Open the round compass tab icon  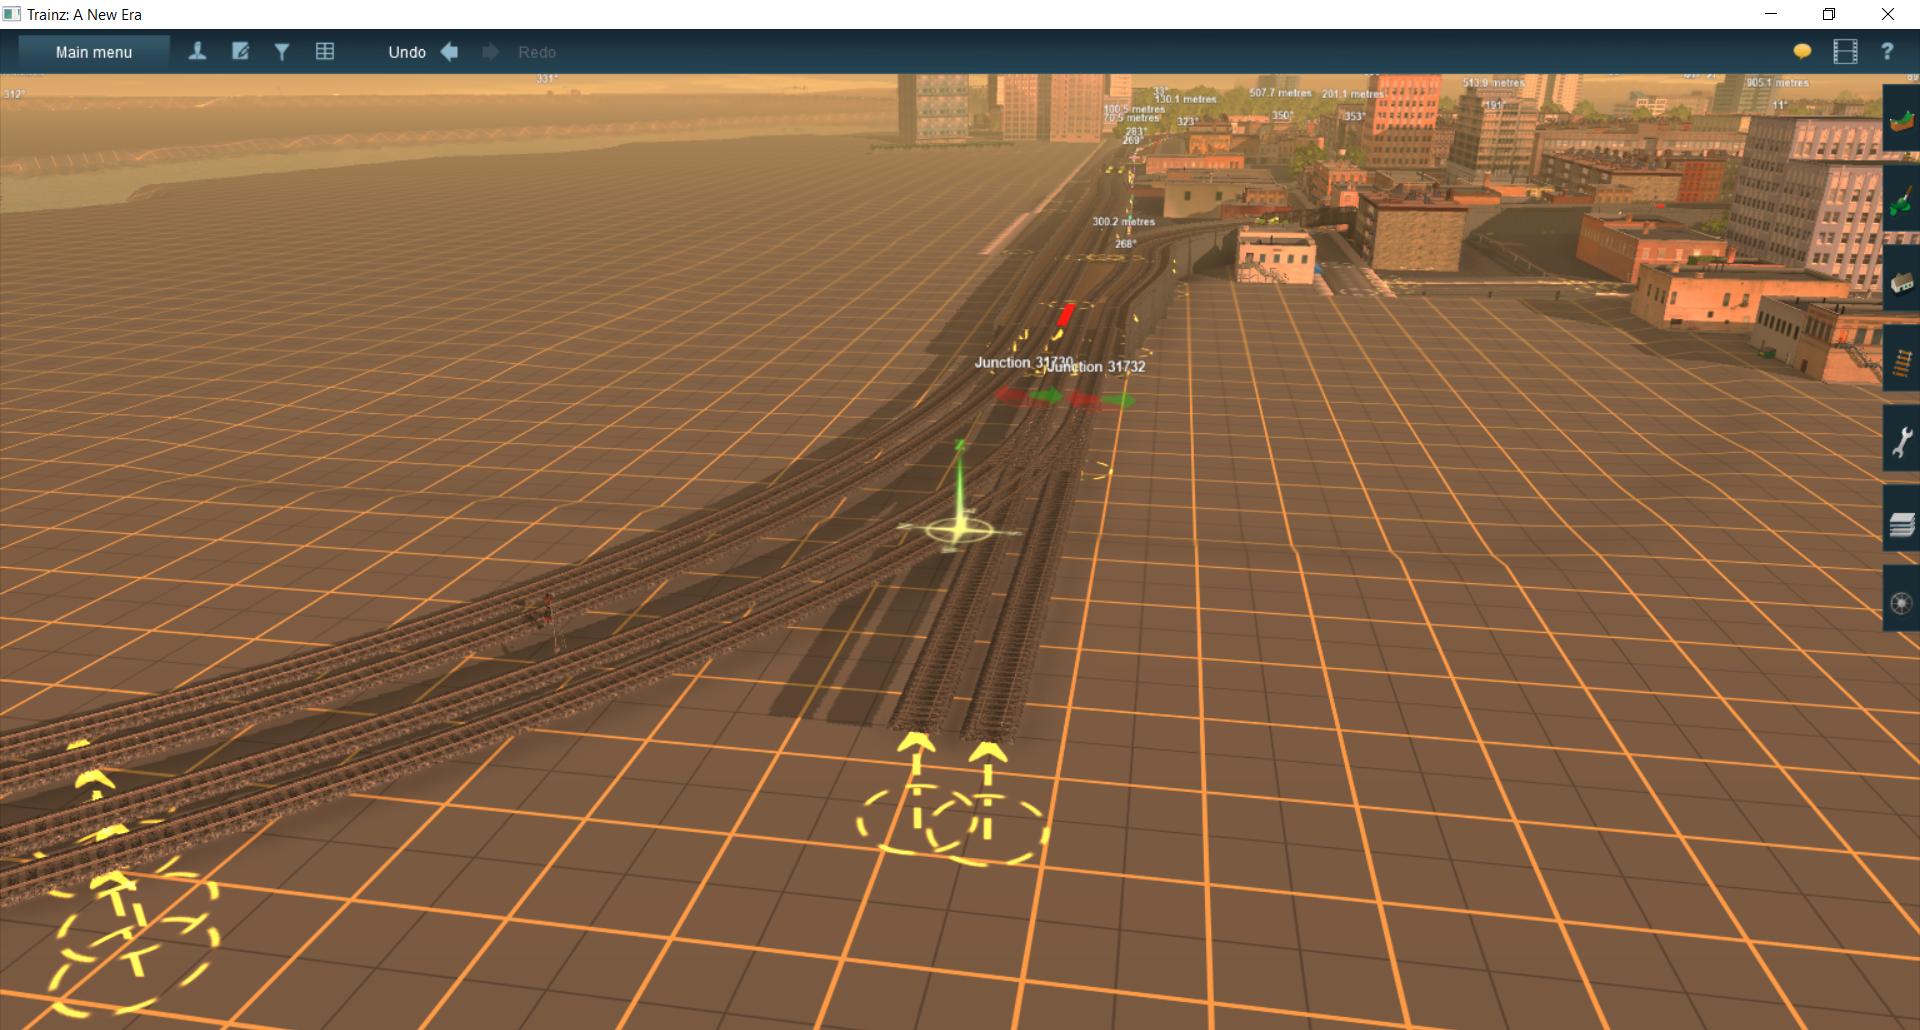click(x=1901, y=599)
